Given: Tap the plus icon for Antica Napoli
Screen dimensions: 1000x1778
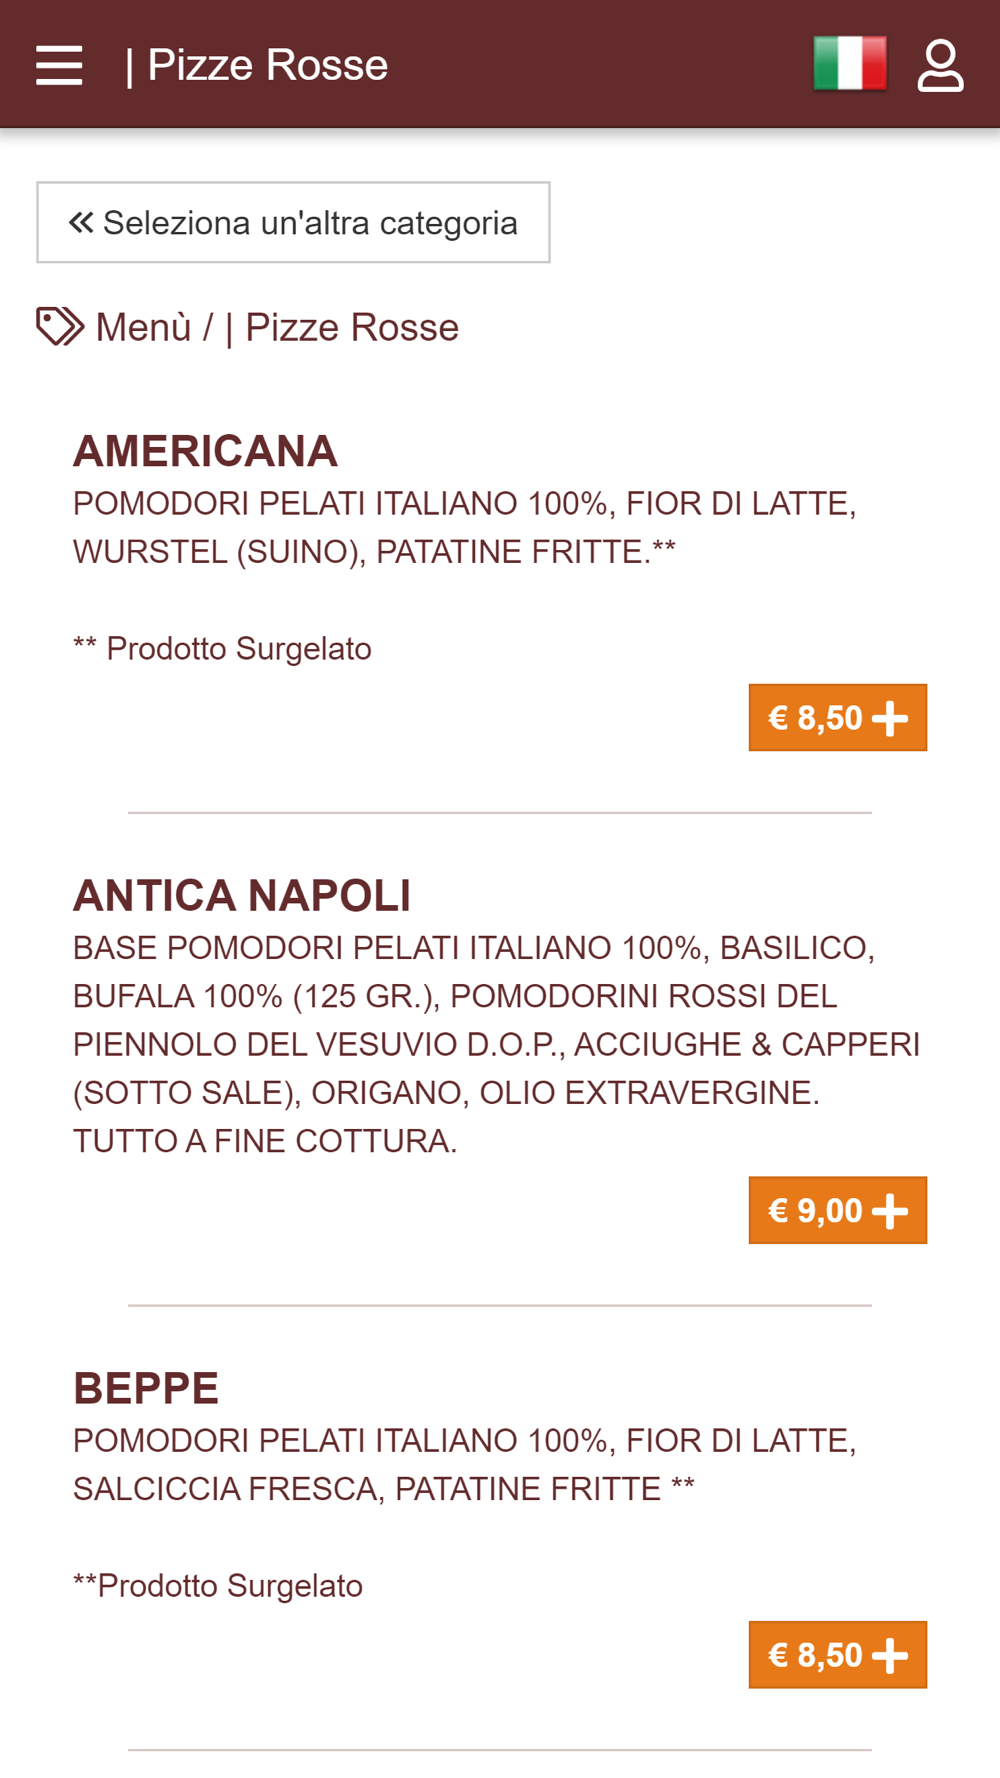Looking at the screenshot, I should tap(890, 1211).
